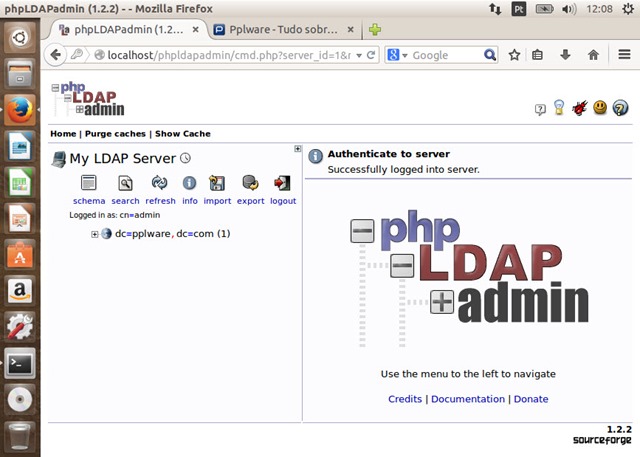Expand the dc=pplware, dc=com tree node
Viewport: 640px width, 457px height.
point(95,234)
